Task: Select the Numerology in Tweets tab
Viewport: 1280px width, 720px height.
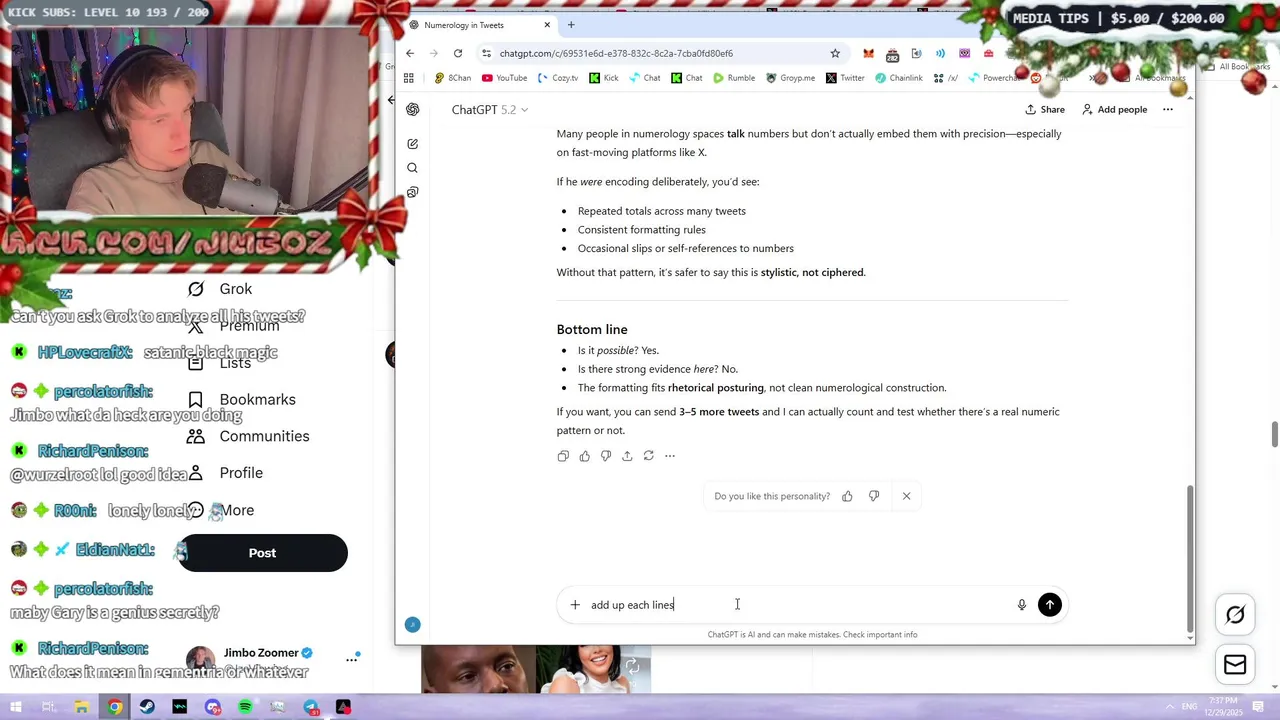Action: coord(480,25)
